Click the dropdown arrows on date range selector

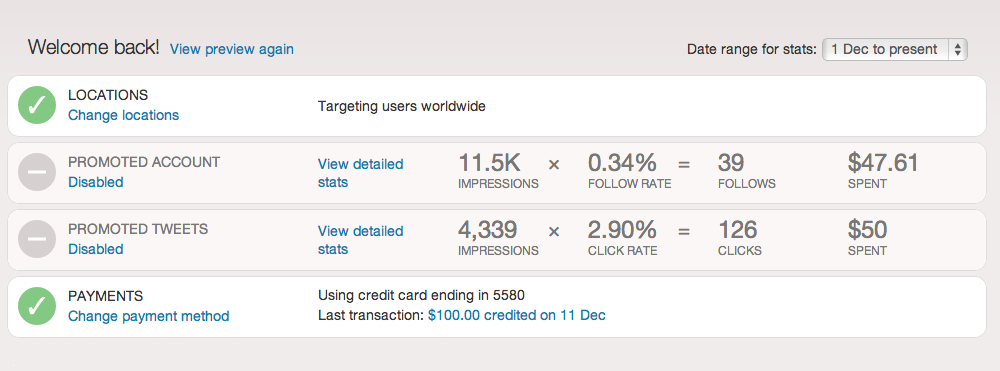(957, 50)
